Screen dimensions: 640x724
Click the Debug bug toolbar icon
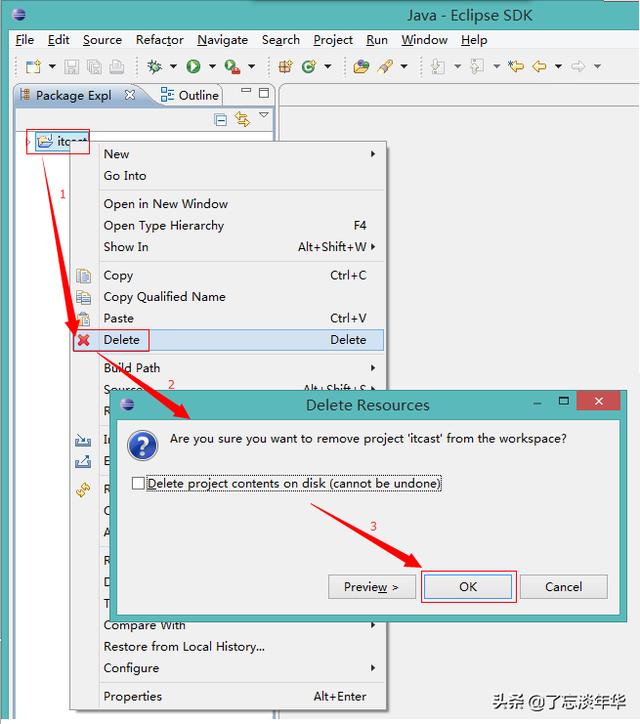[154, 66]
